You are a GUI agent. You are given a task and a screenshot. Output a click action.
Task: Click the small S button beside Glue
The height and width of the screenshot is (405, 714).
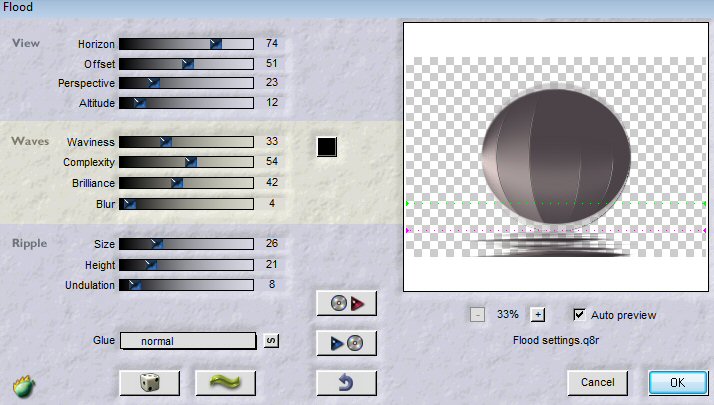coord(271,341)
